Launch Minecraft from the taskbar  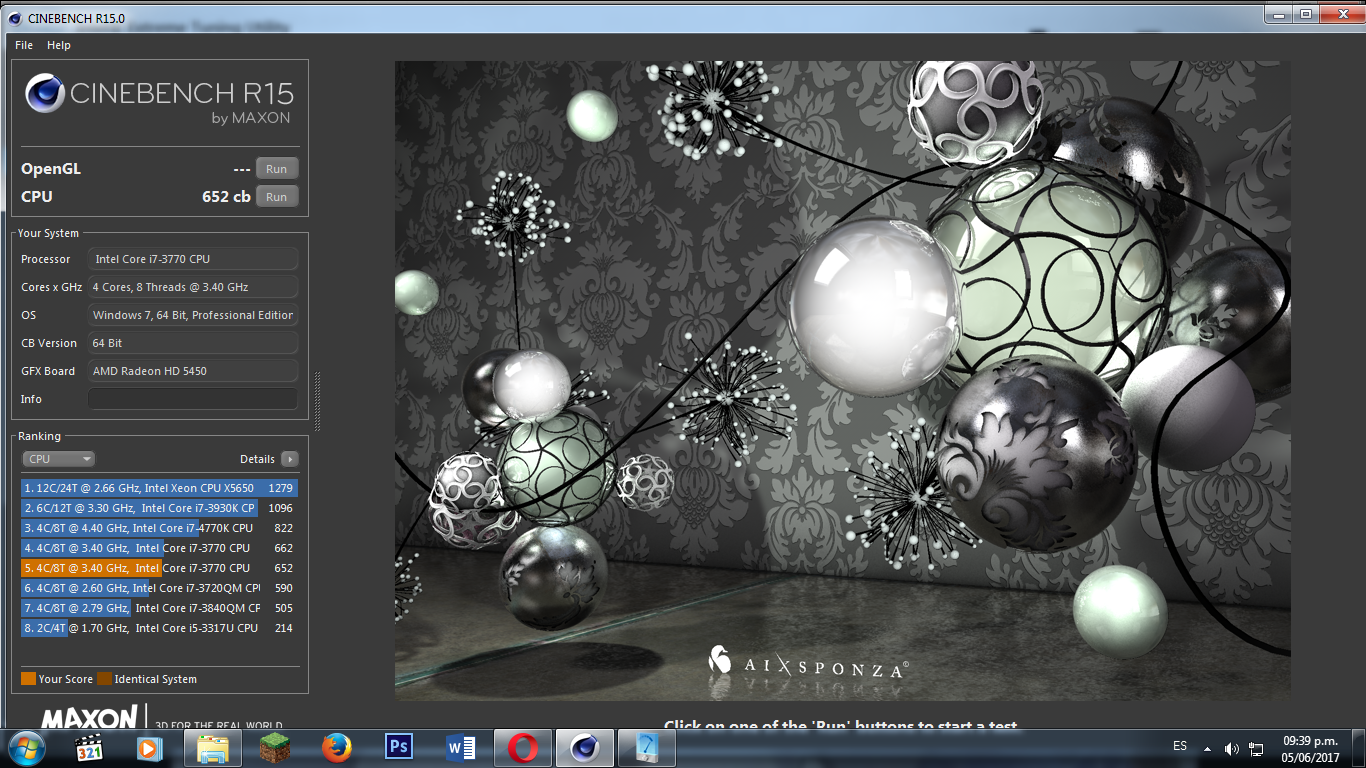pos(273,748)
